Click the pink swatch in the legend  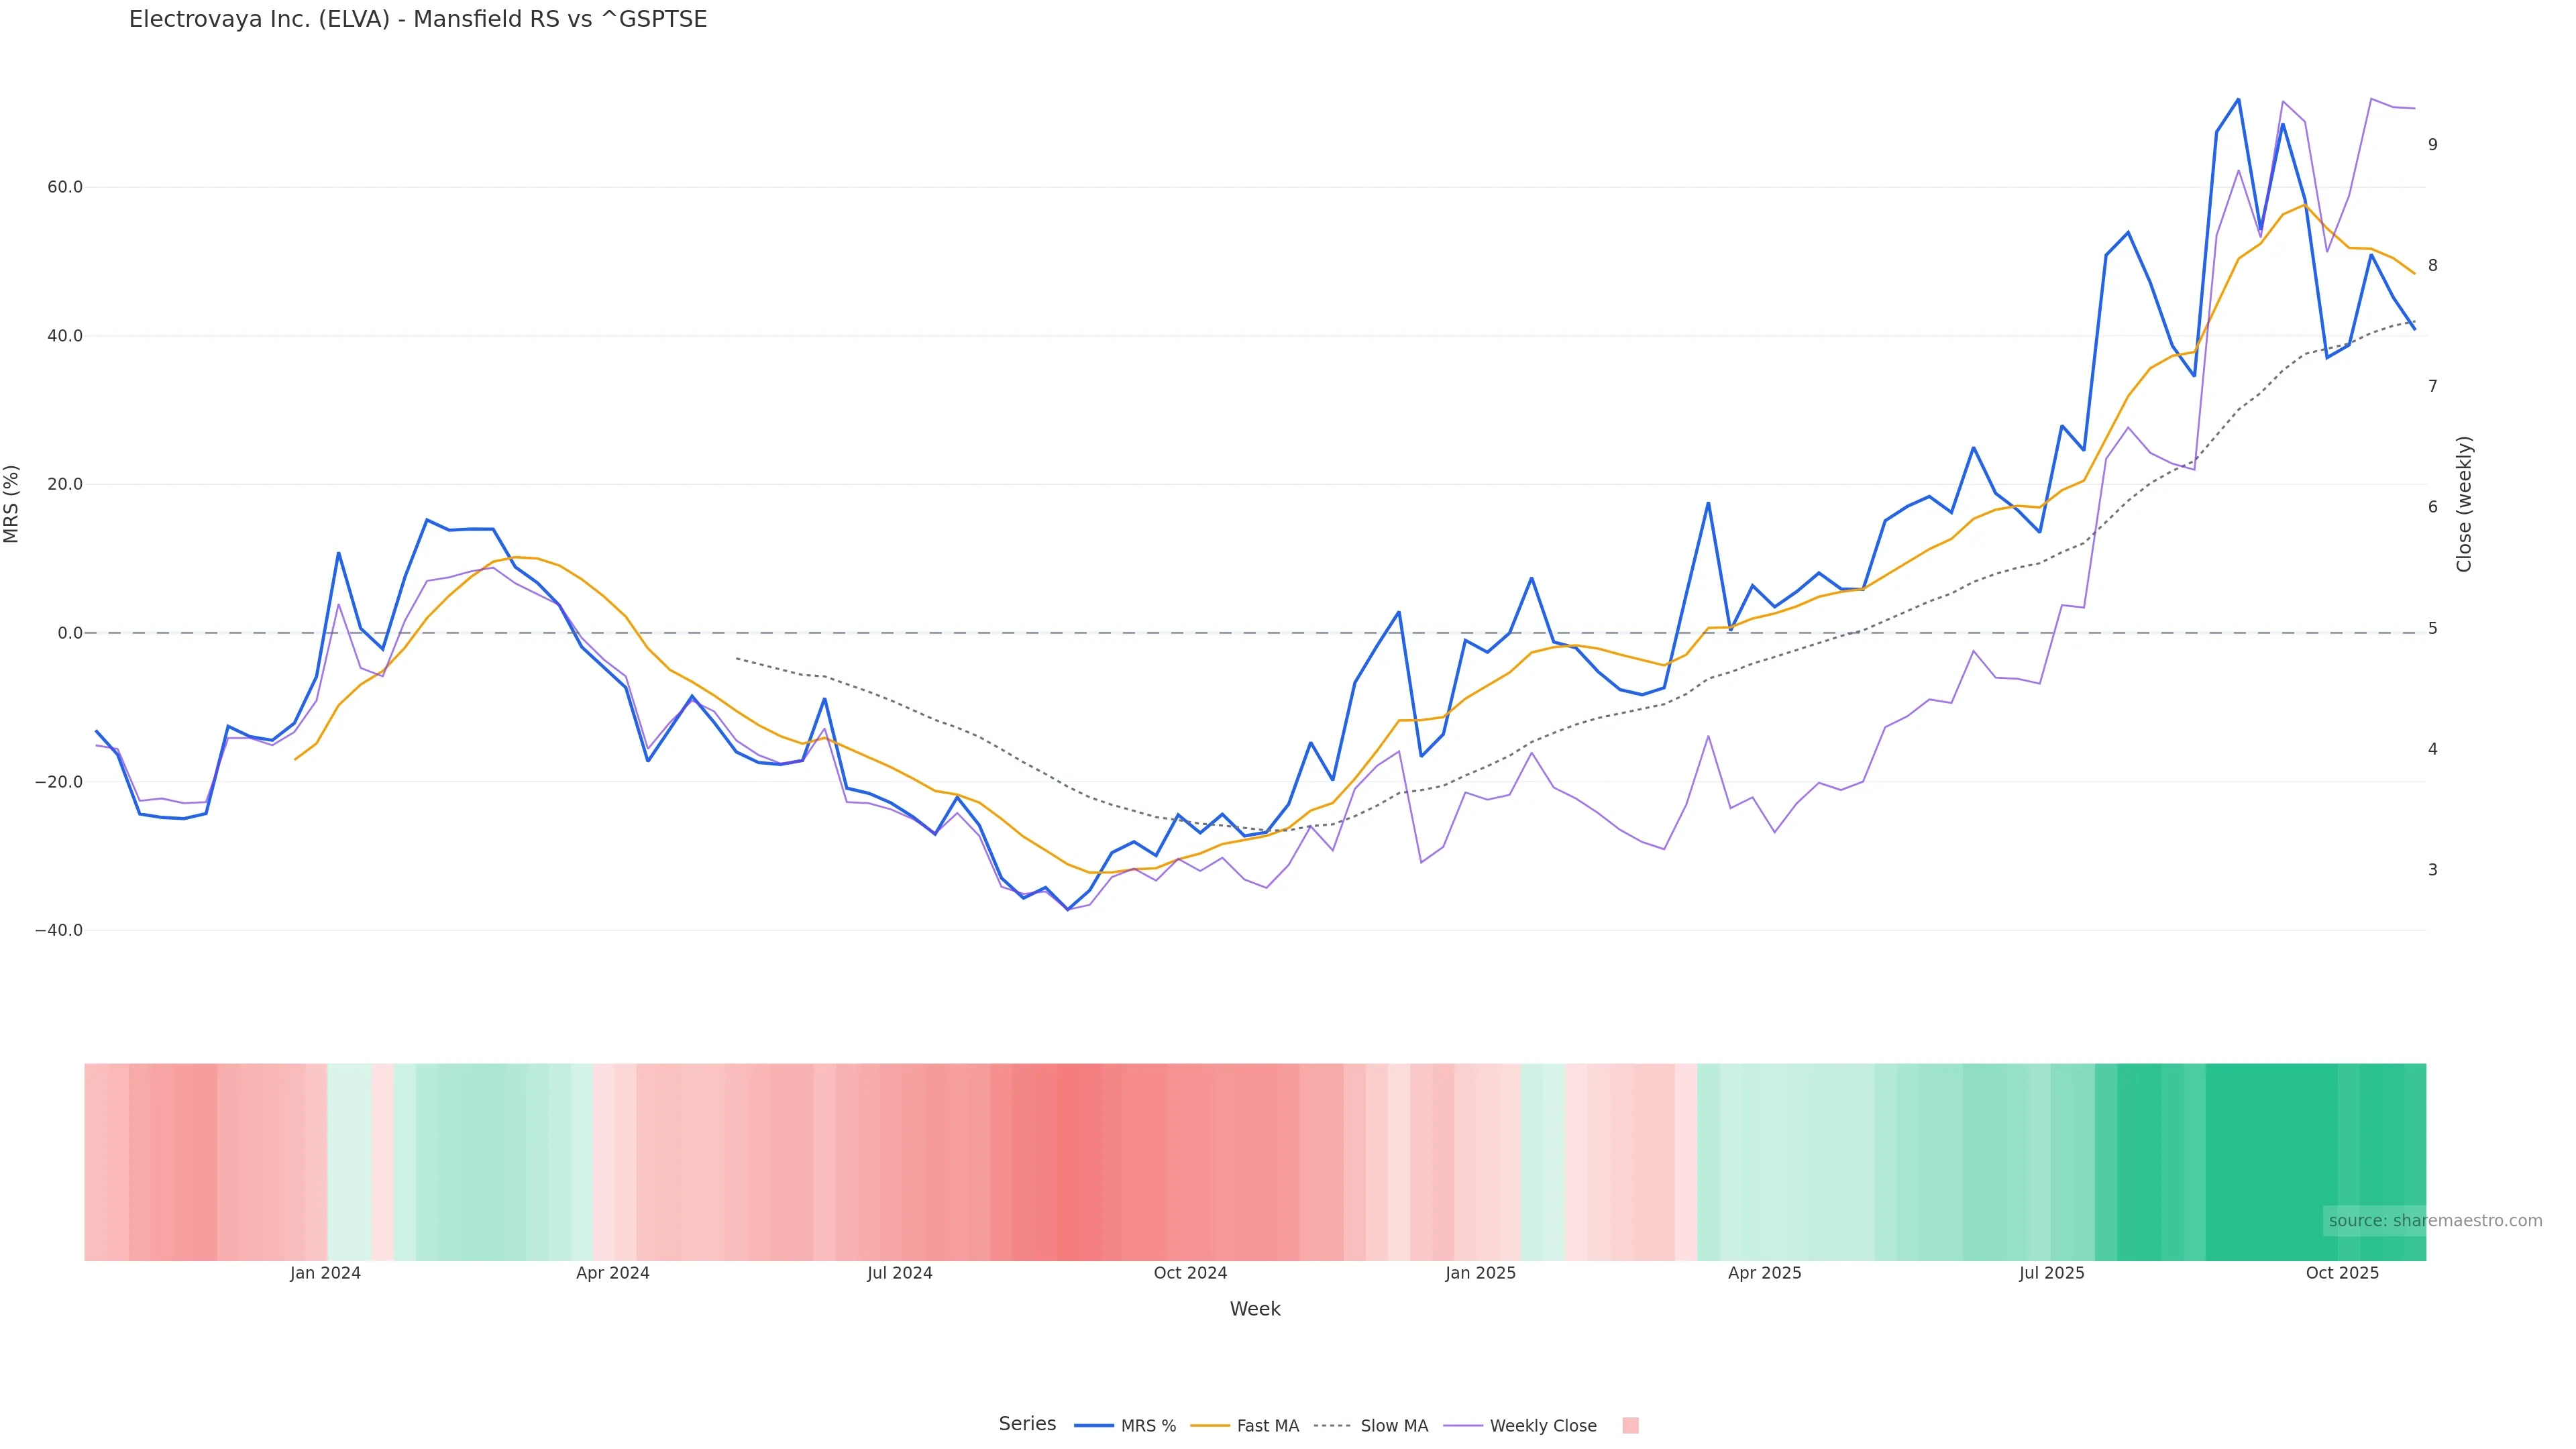tap(1630, 1425)
